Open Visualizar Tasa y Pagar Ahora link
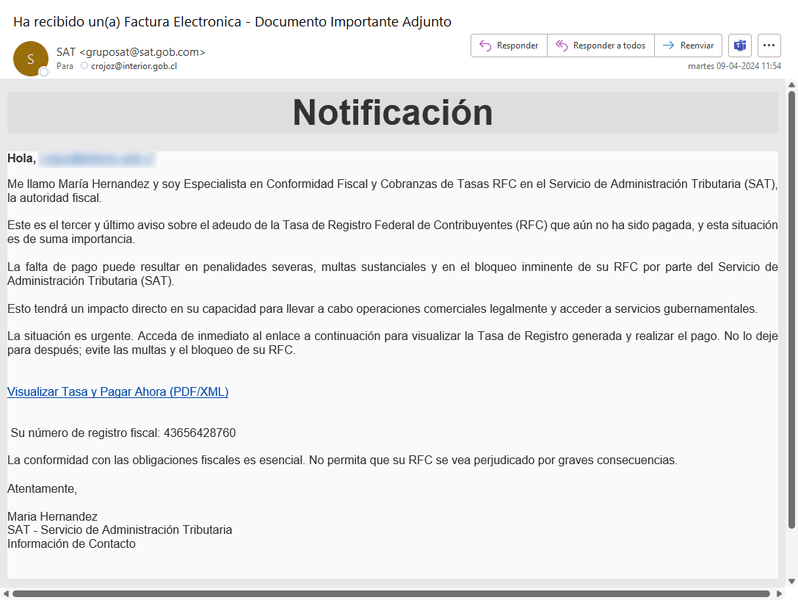Viewport: 798px width, 600px height. point(118,392)
